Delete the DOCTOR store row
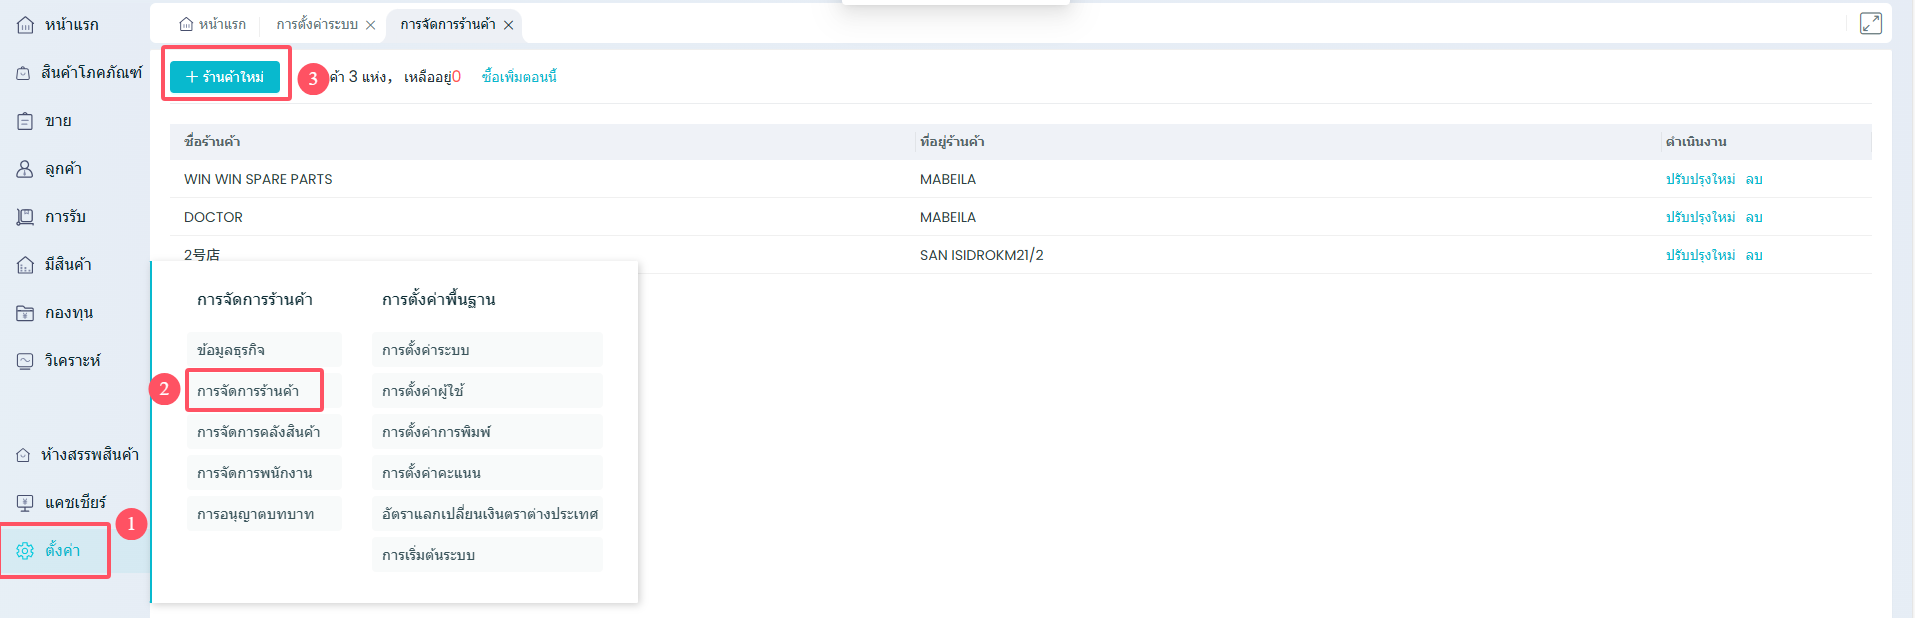 pyautogui.click(x=1754, y=217)
